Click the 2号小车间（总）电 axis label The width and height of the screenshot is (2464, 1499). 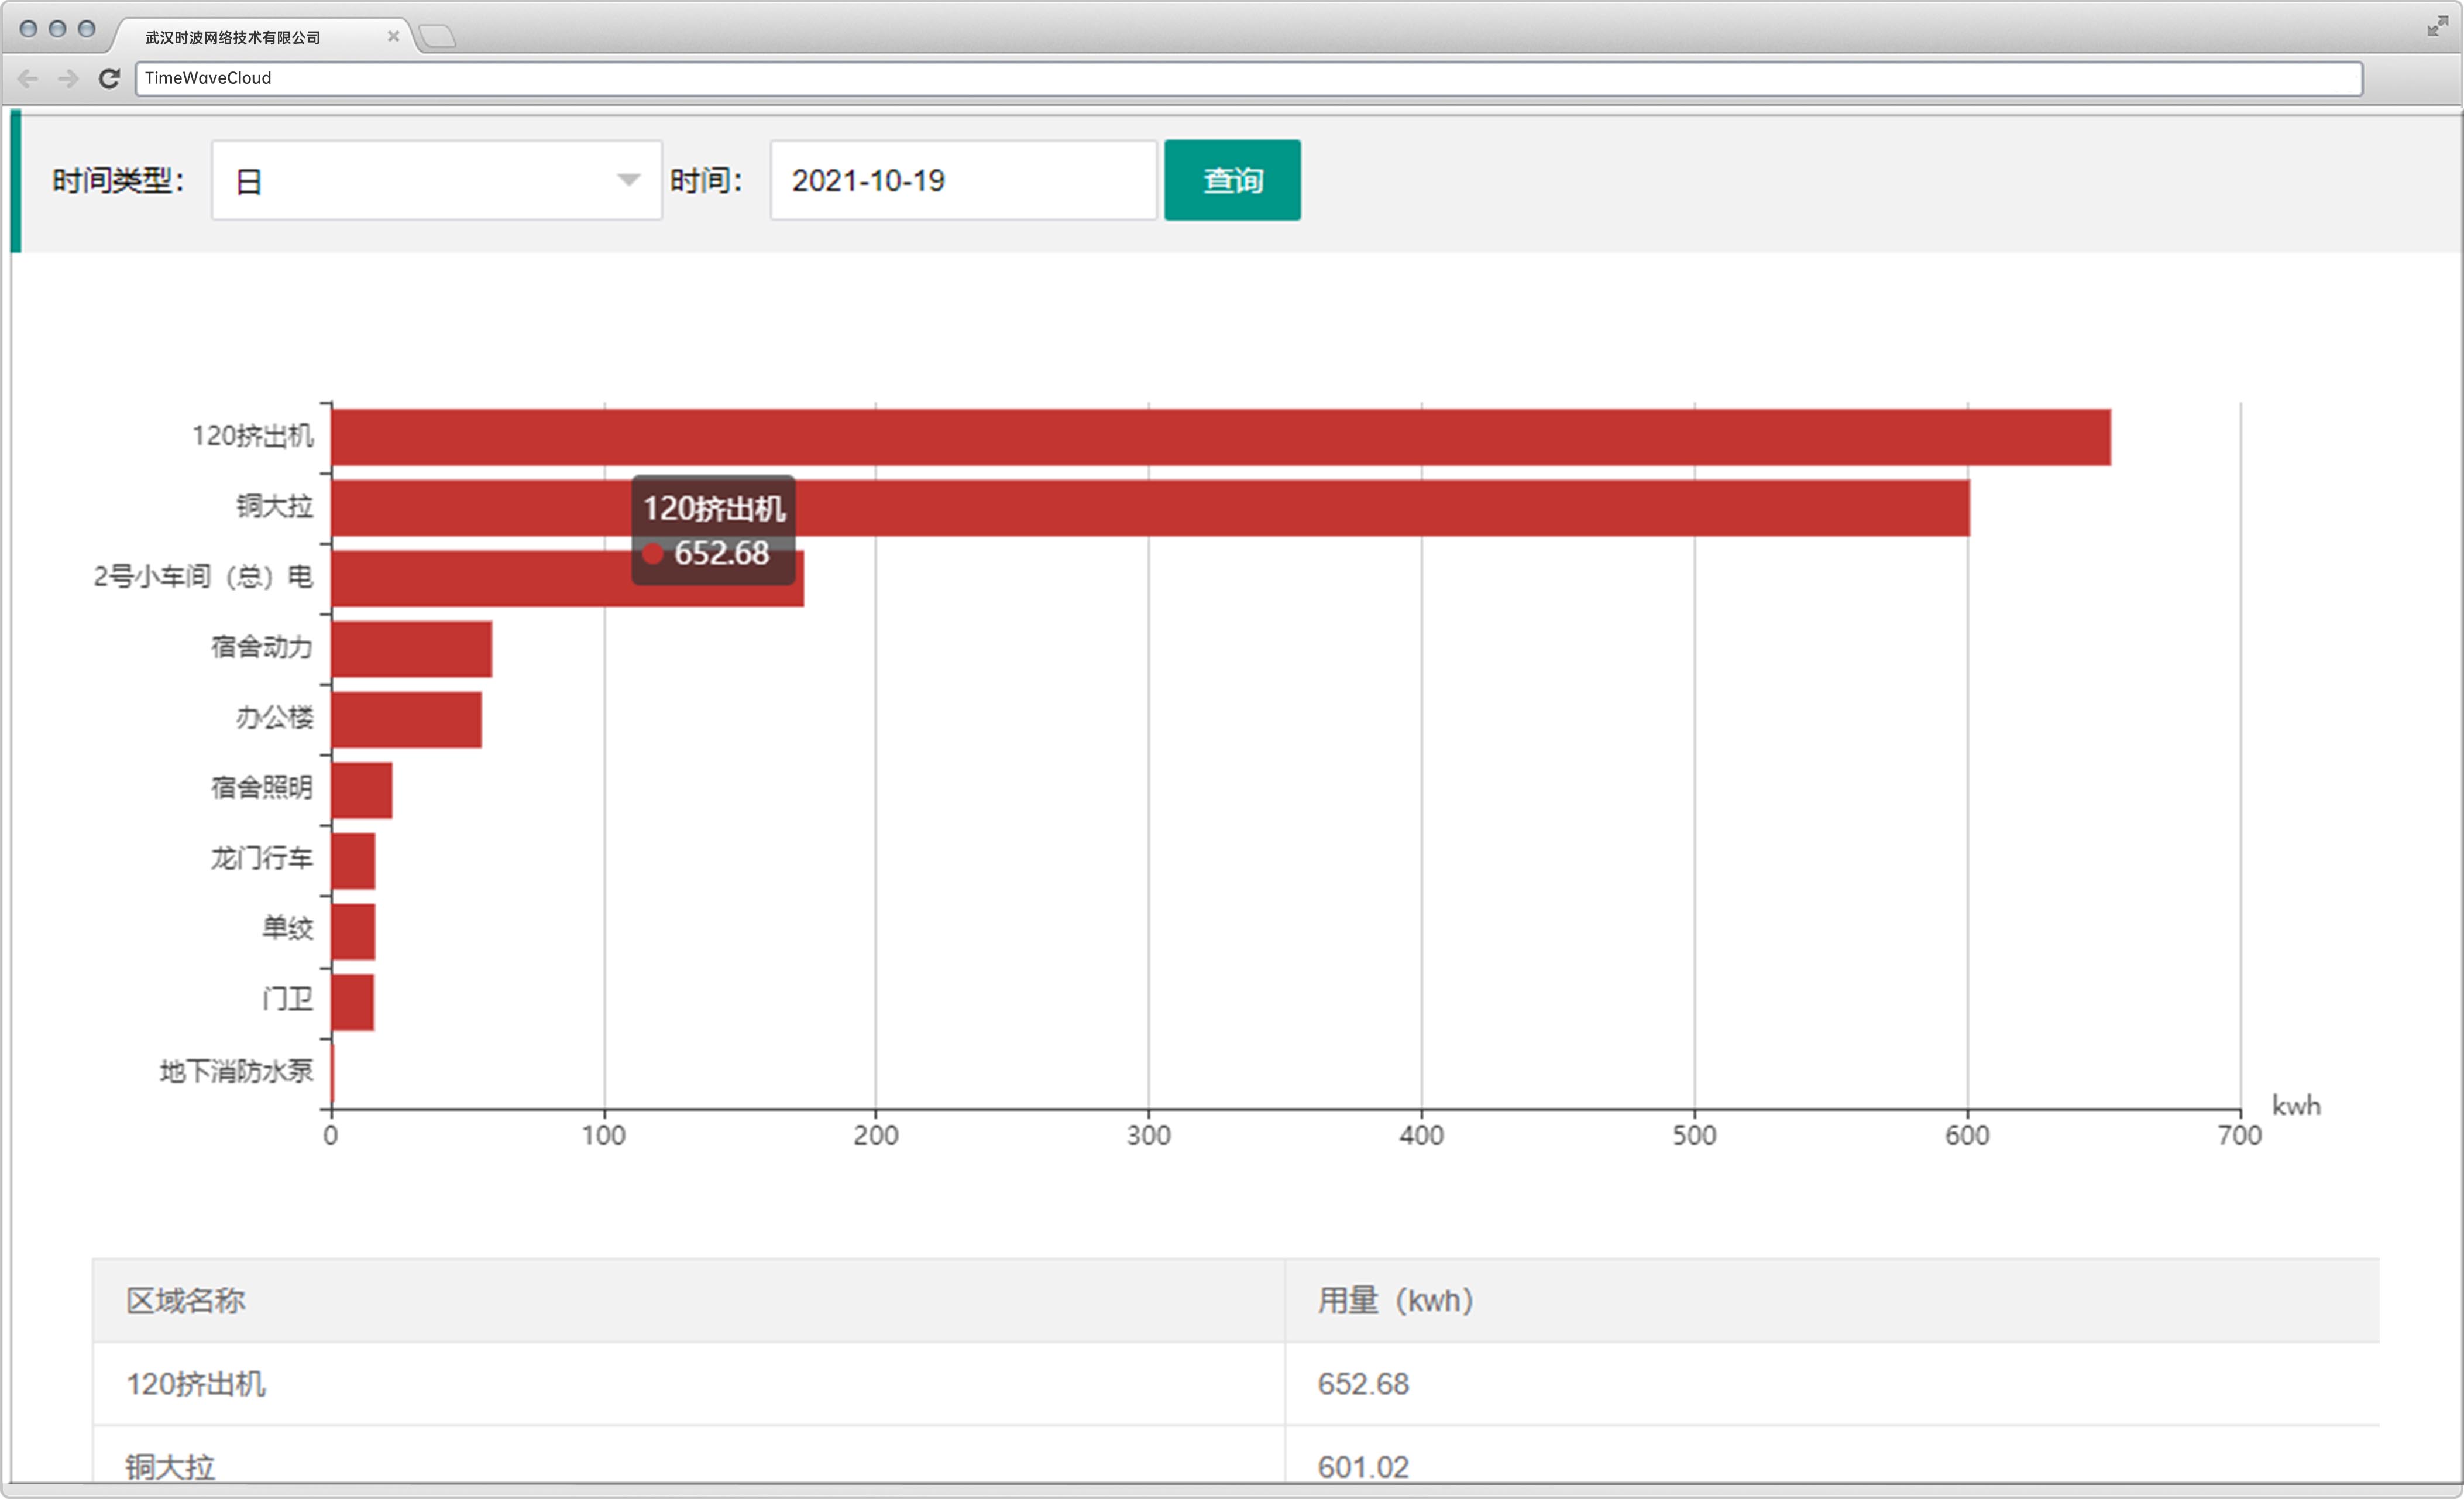203,577
